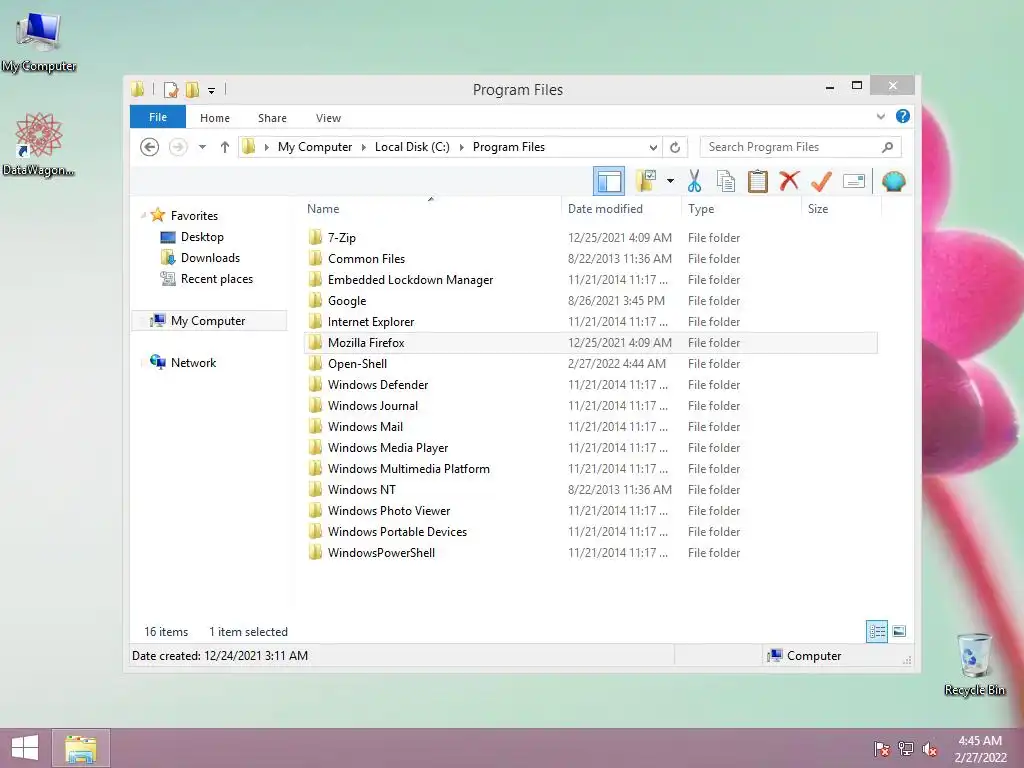Select Desktop in Favorites
1024x768 pixels.
coord(202,237)
